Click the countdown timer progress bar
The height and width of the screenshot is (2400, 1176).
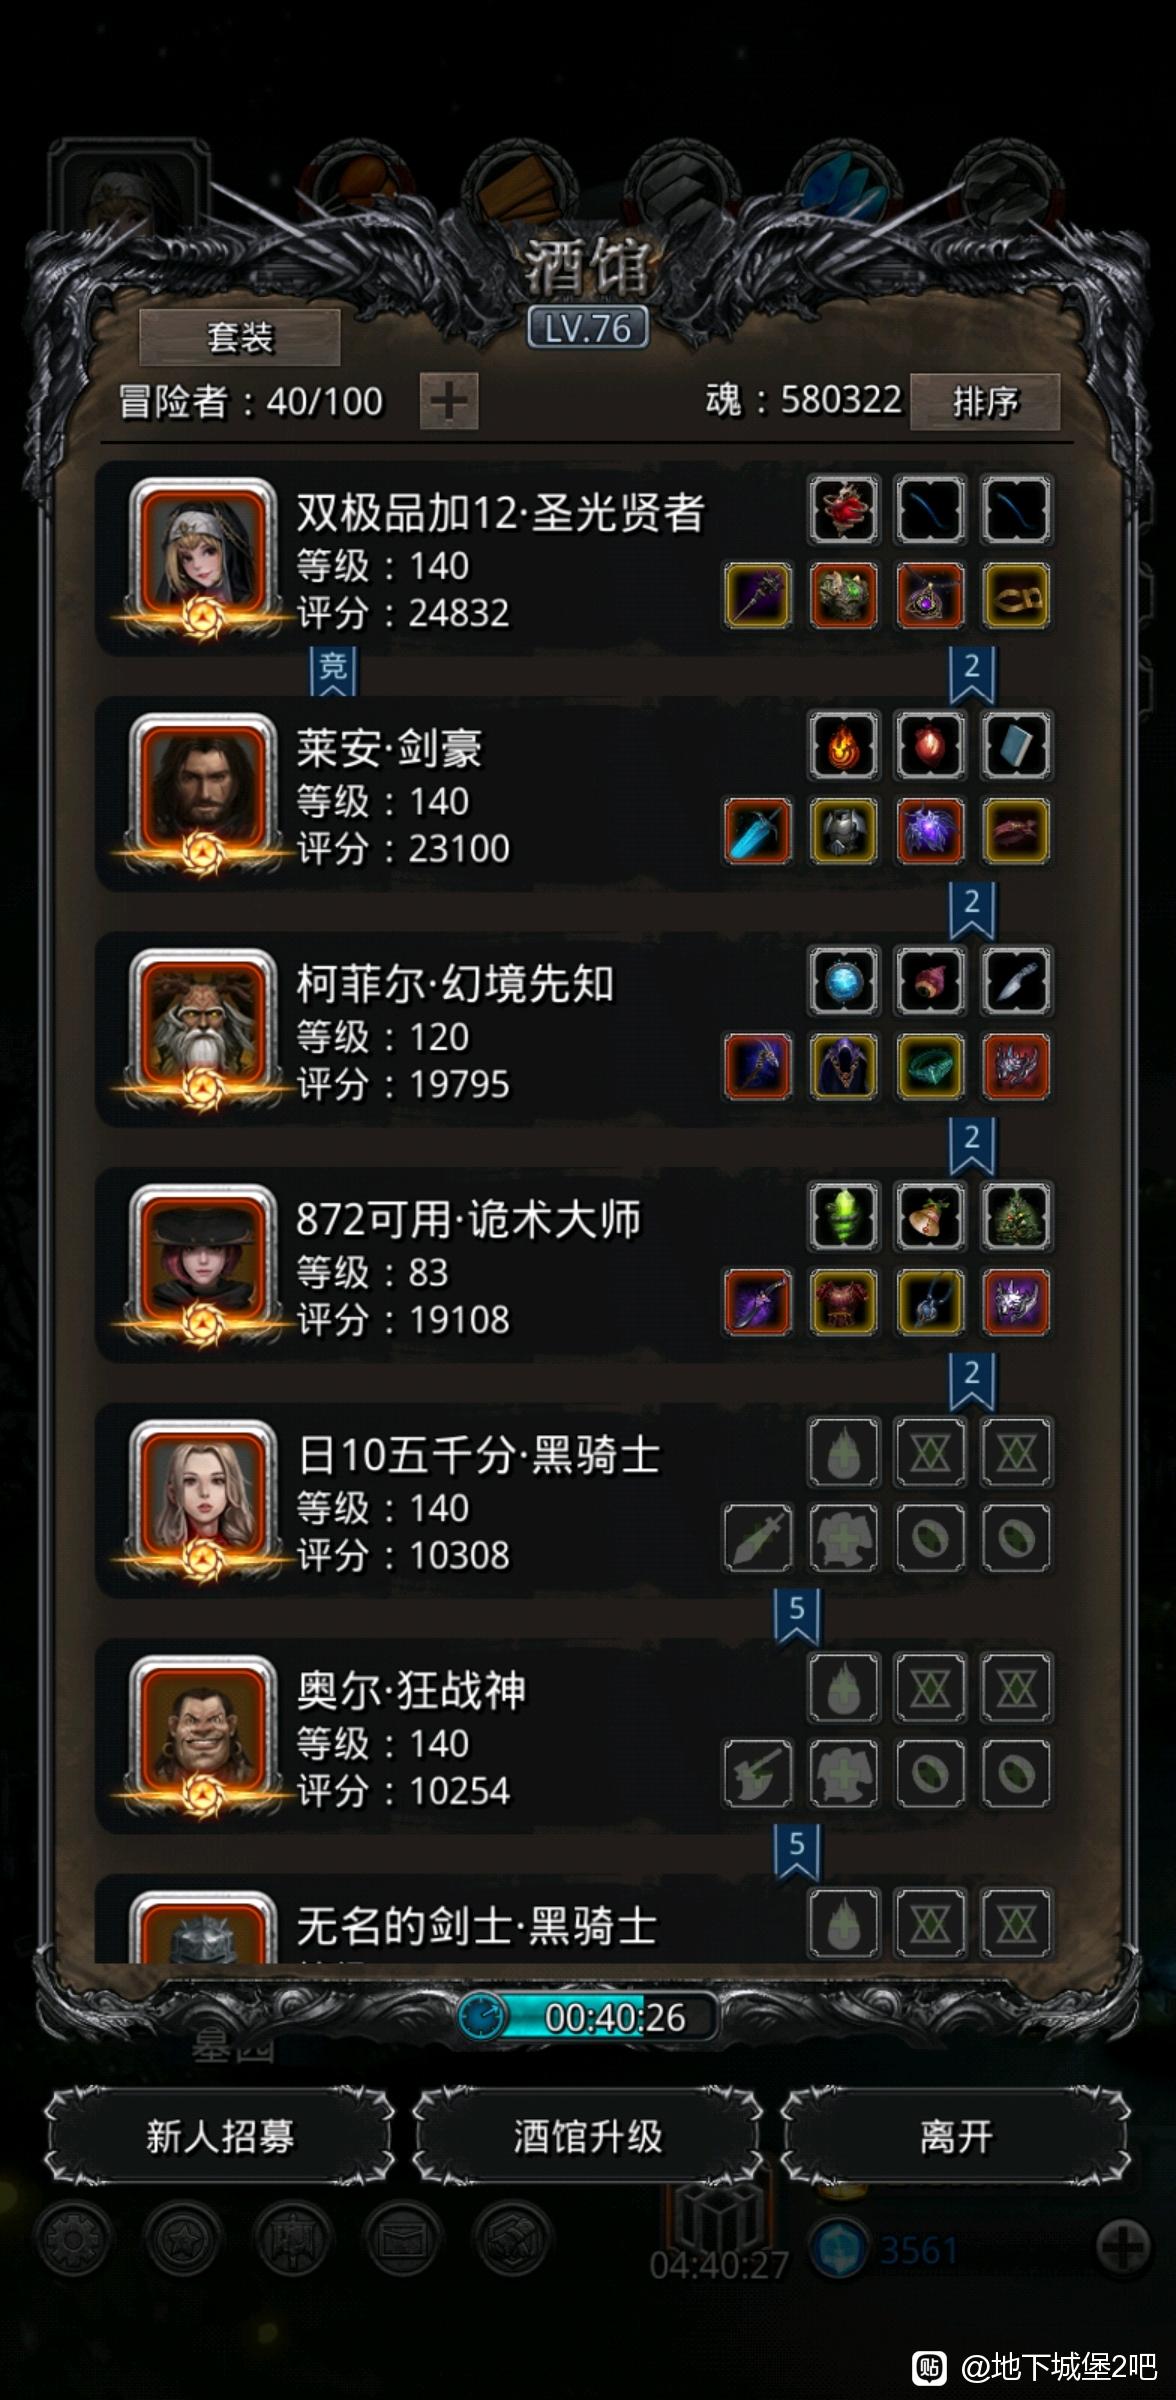click(588, 2016)
